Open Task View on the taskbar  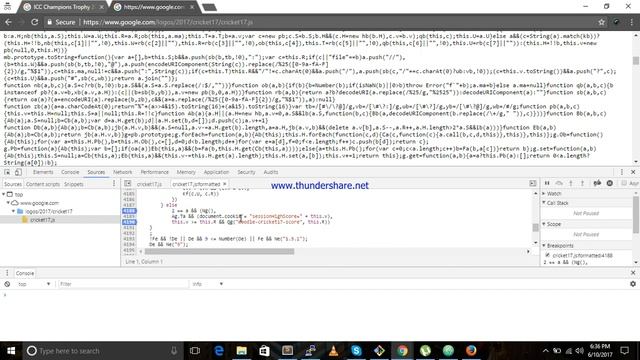coord(195,351)
